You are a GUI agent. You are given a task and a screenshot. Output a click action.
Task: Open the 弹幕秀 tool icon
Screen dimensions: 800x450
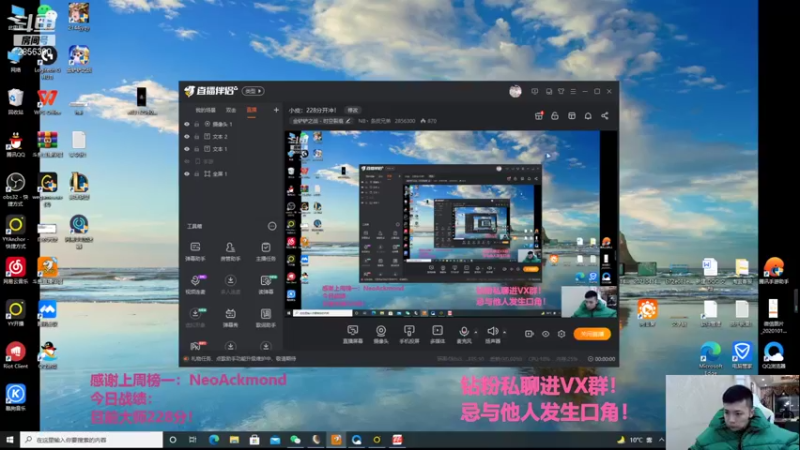[x=231, y=317]
